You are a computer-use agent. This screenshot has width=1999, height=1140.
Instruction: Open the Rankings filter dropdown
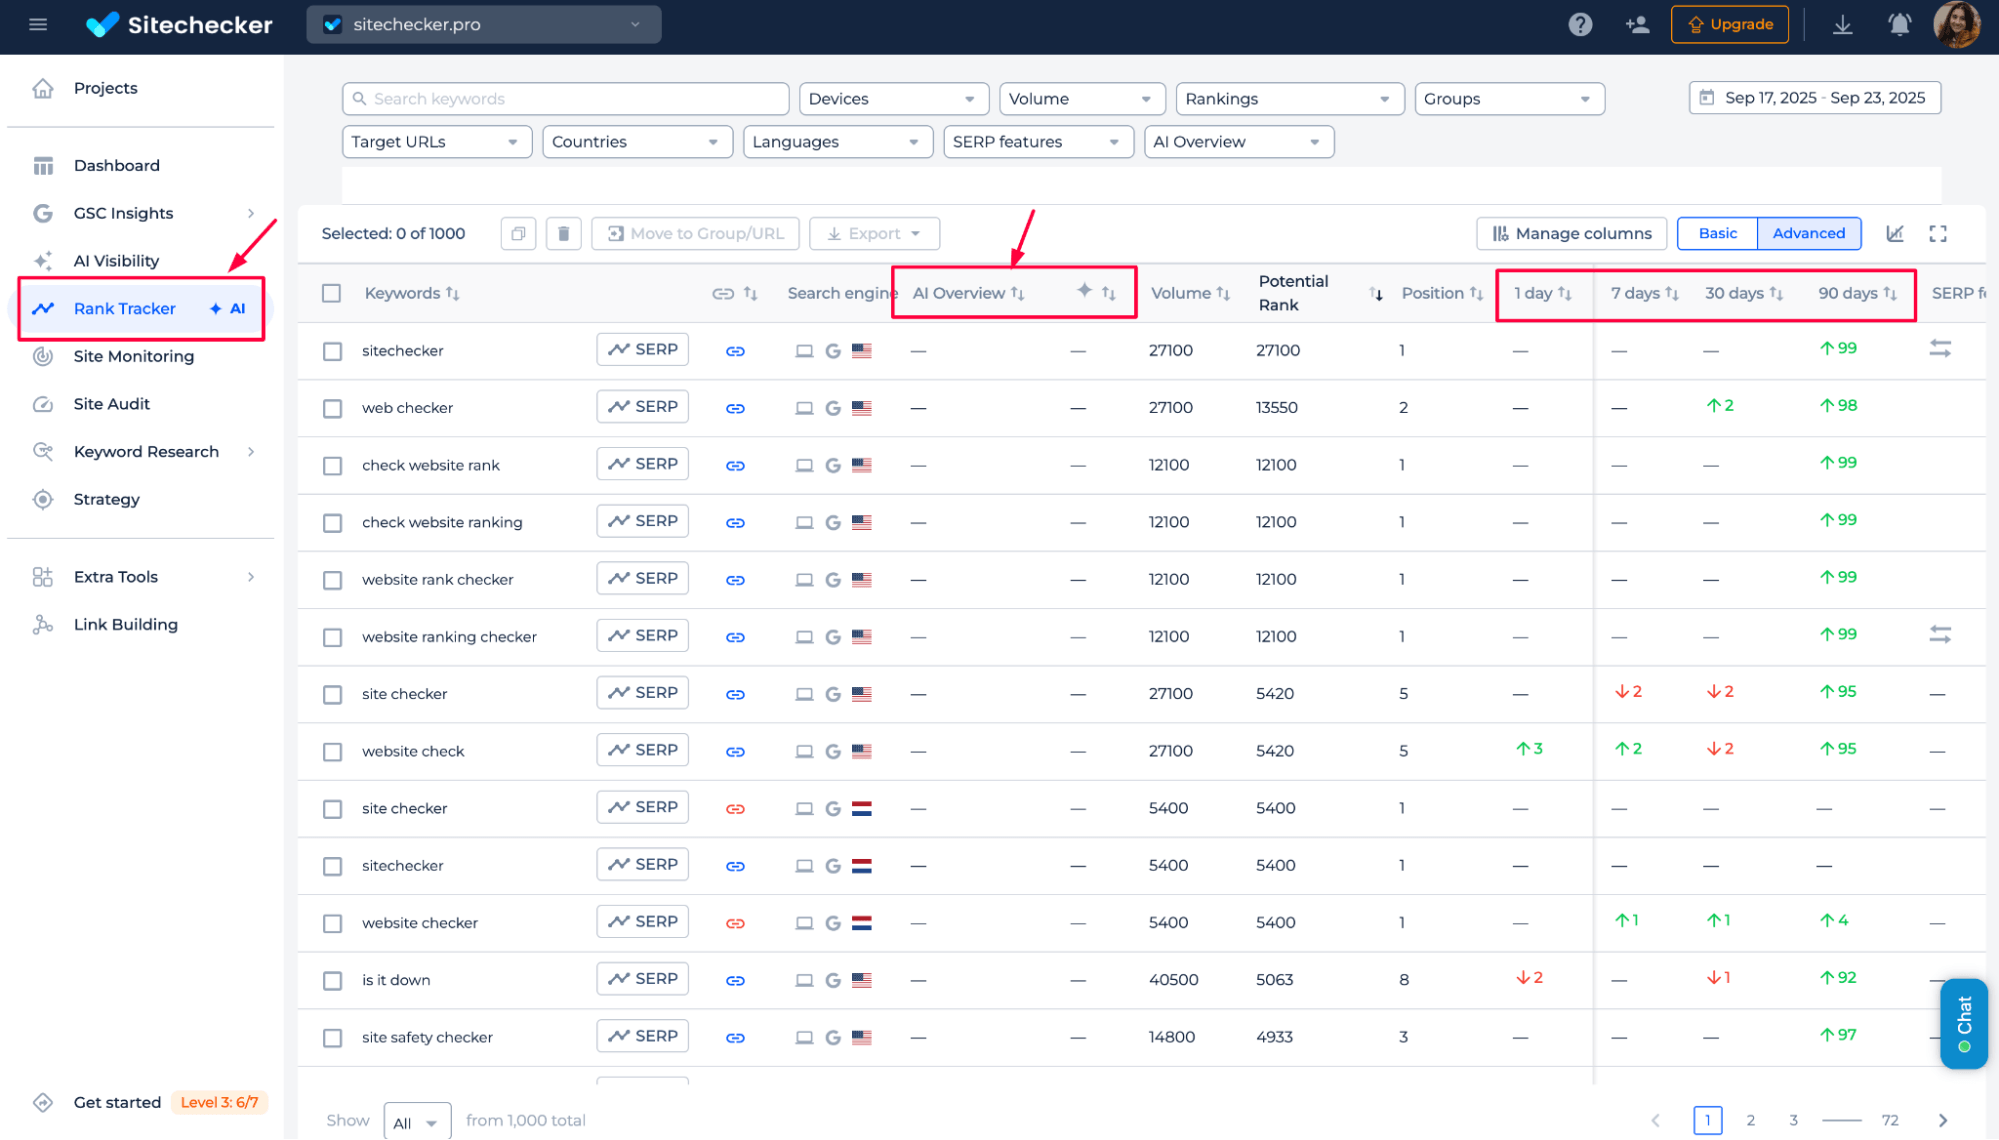click(1289, 99)
